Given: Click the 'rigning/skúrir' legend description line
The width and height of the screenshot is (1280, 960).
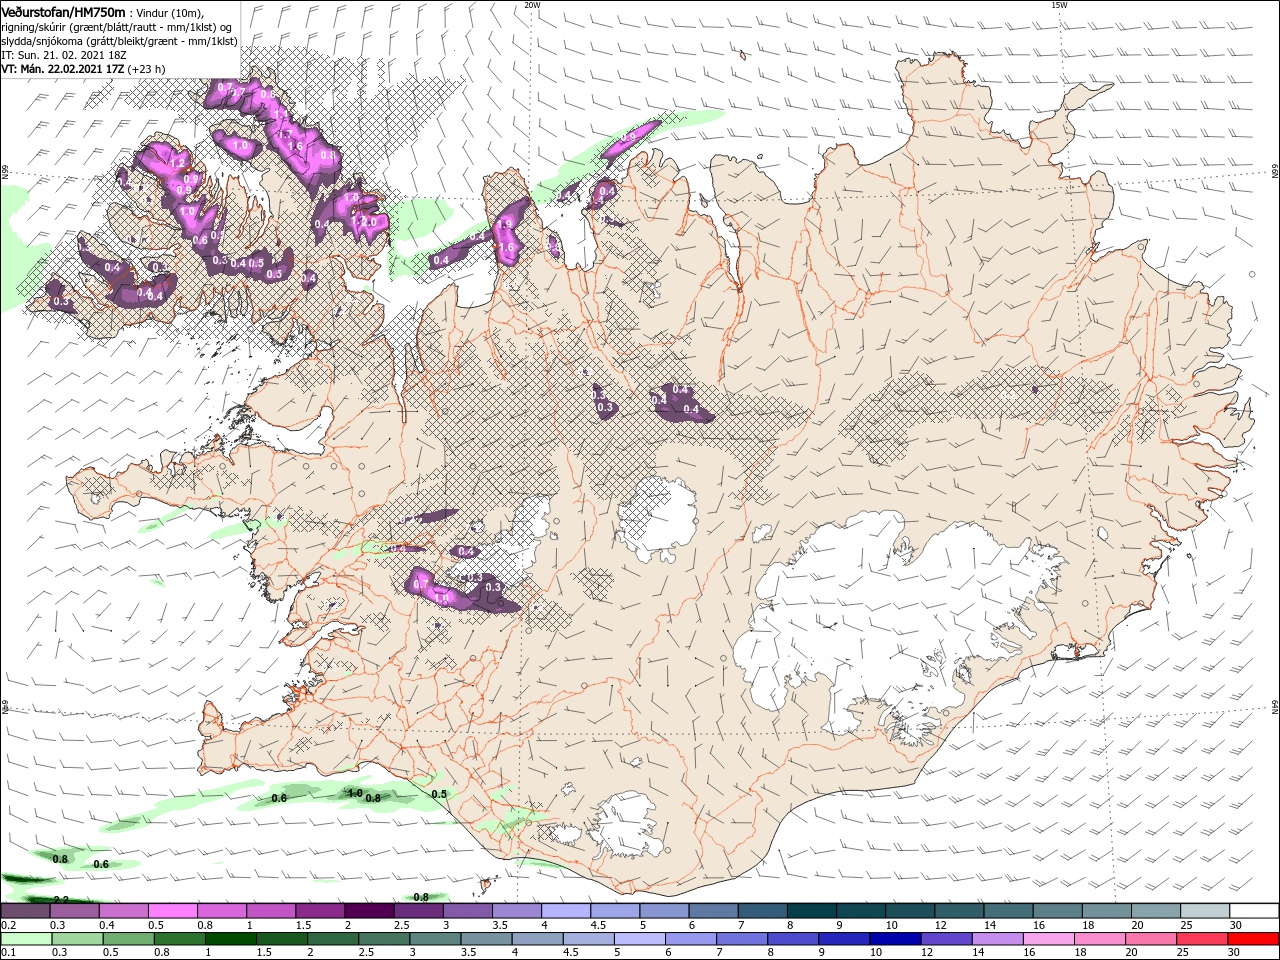Looking at the screenshot, I should 116,27.
